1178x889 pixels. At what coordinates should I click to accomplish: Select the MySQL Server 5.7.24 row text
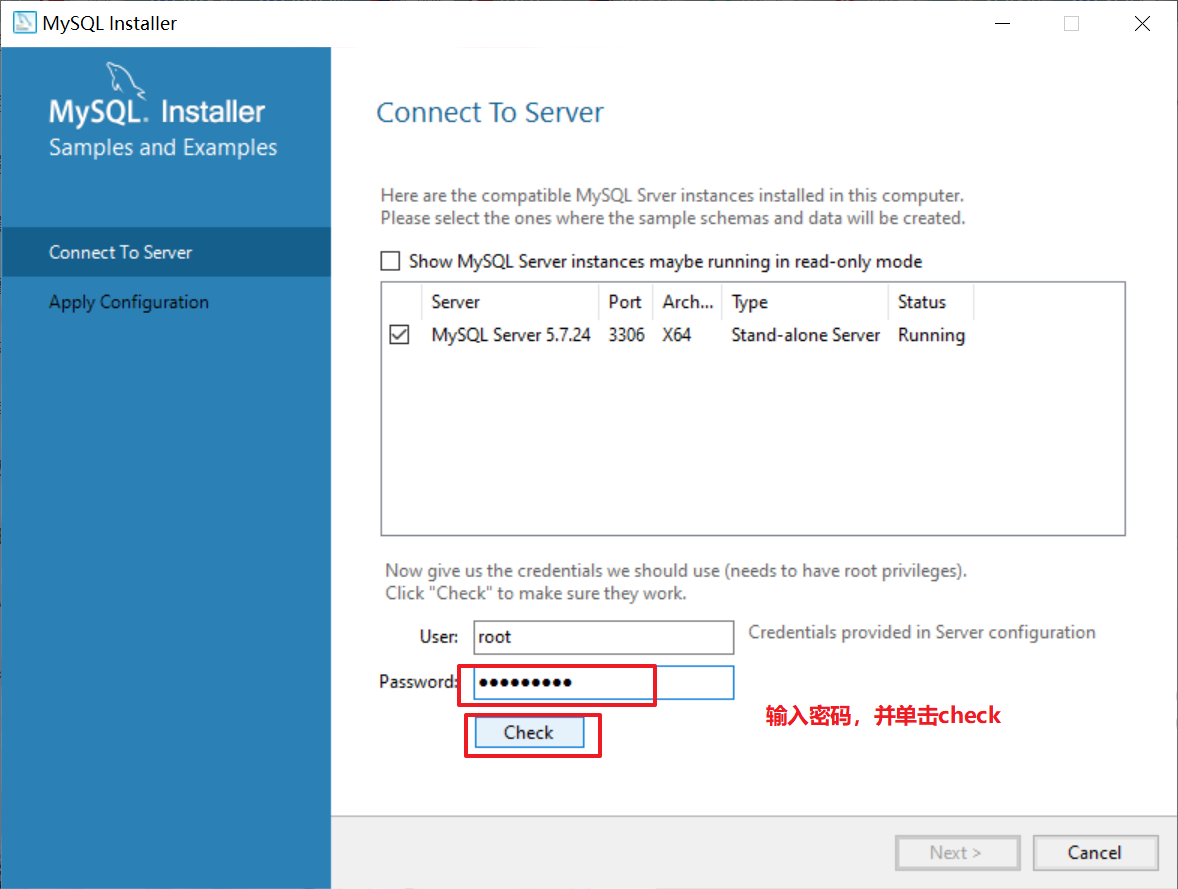pos(511,335)
